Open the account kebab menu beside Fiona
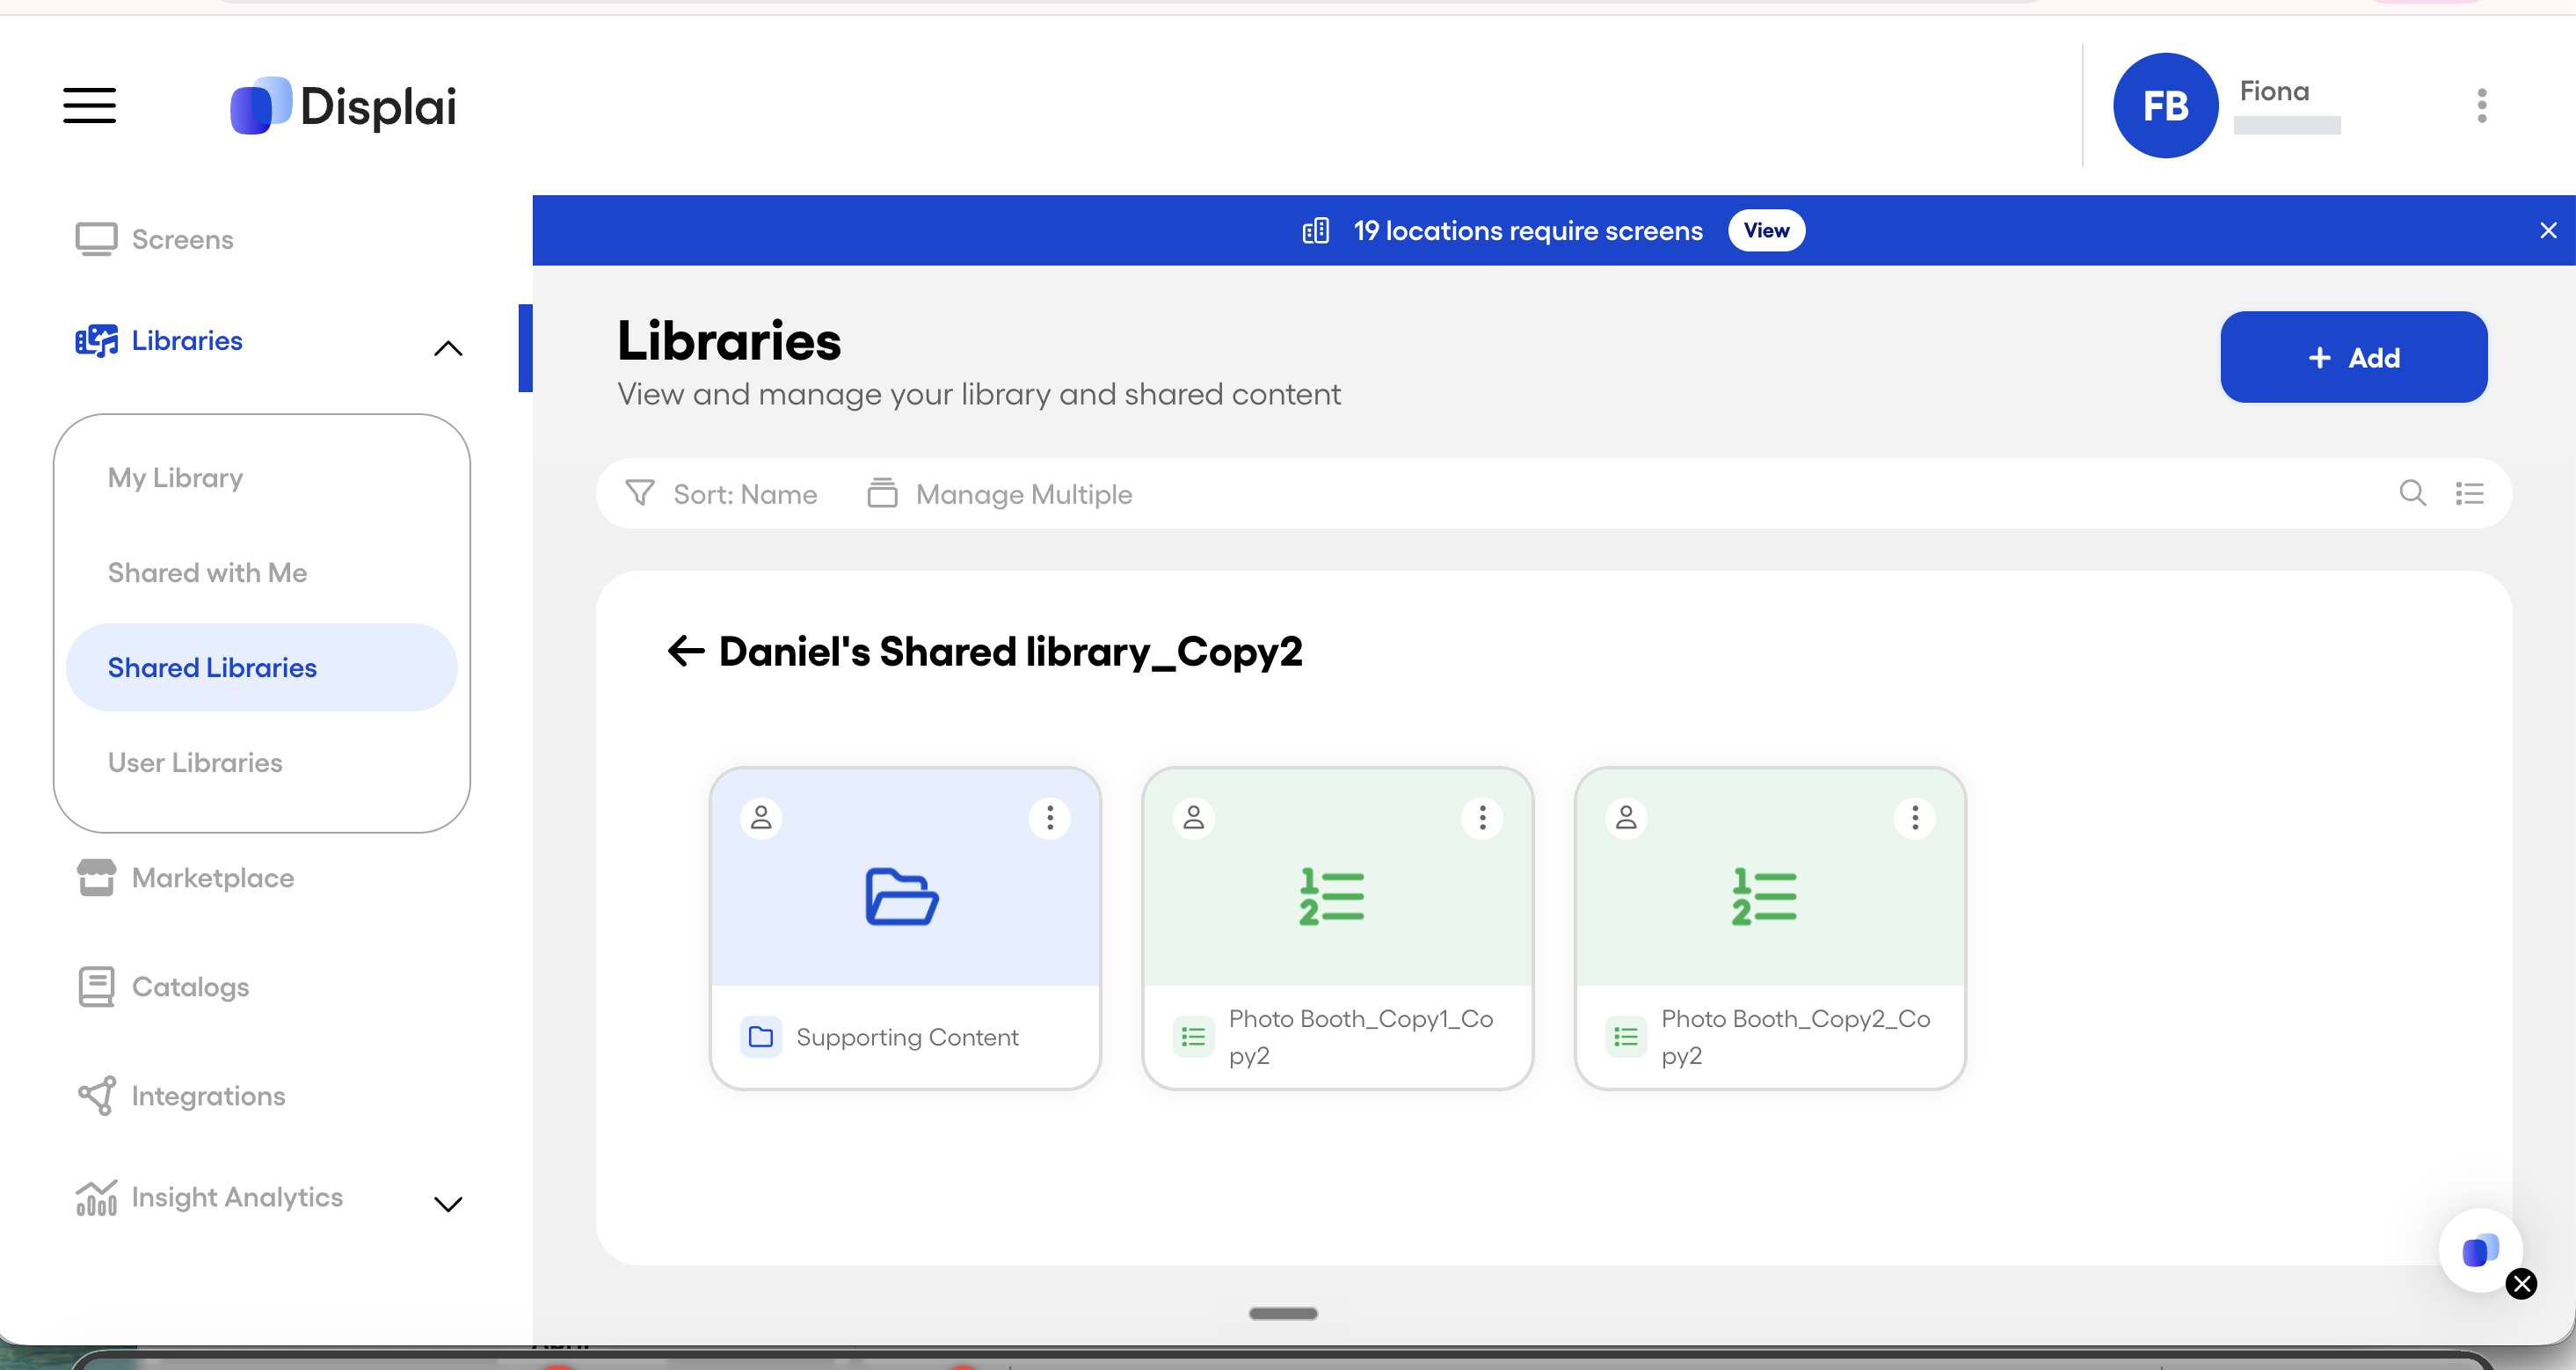The image size is (2576, 1370). click(x=2481, y=105)
